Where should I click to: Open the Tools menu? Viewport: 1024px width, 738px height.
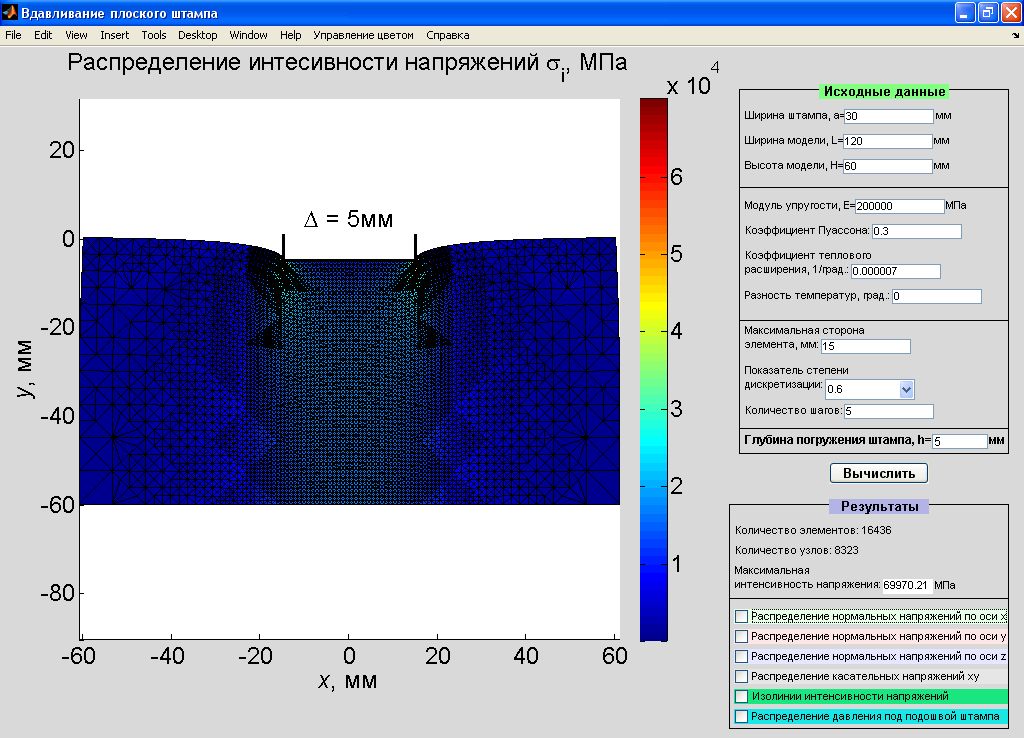[154, 35]
